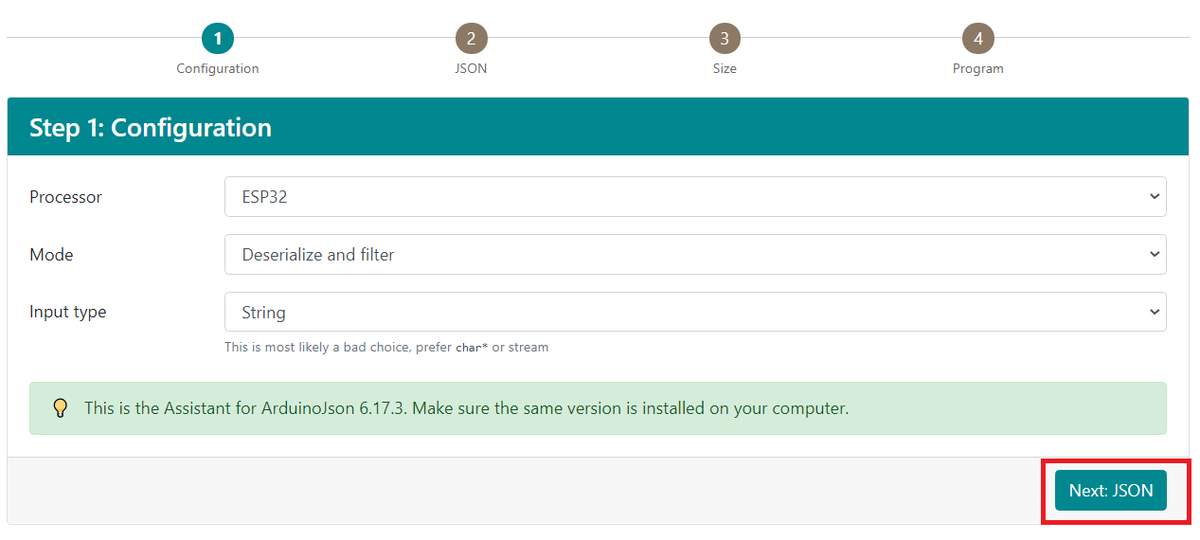
Task: Click the Program step label
Action: [978, 69]
